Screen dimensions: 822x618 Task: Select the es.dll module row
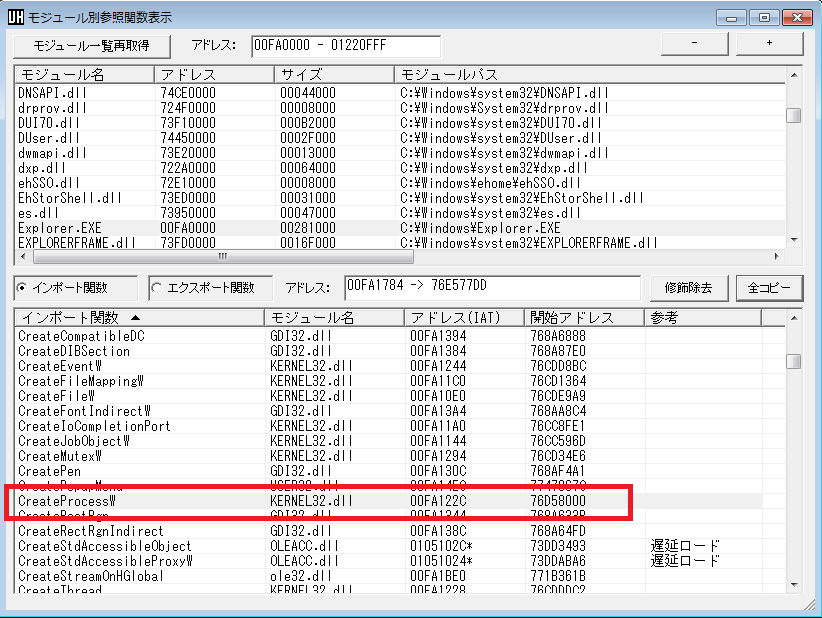click(401, 213)
